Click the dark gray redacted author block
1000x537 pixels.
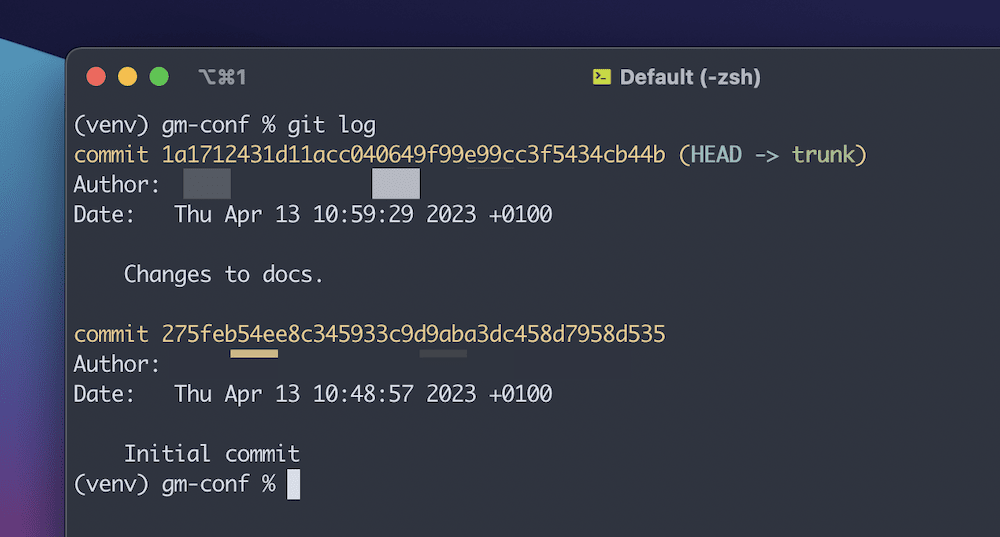point(207,184)
